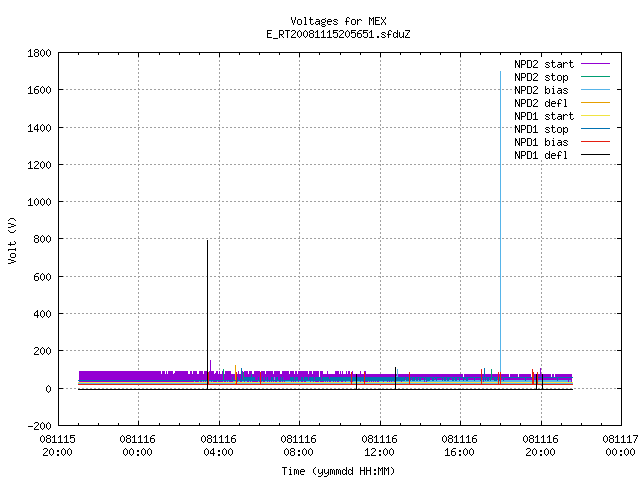Screen dimensions: 640x480
Task: Click the purple NPD2 start legend line
Action: (x=596, y=64)
